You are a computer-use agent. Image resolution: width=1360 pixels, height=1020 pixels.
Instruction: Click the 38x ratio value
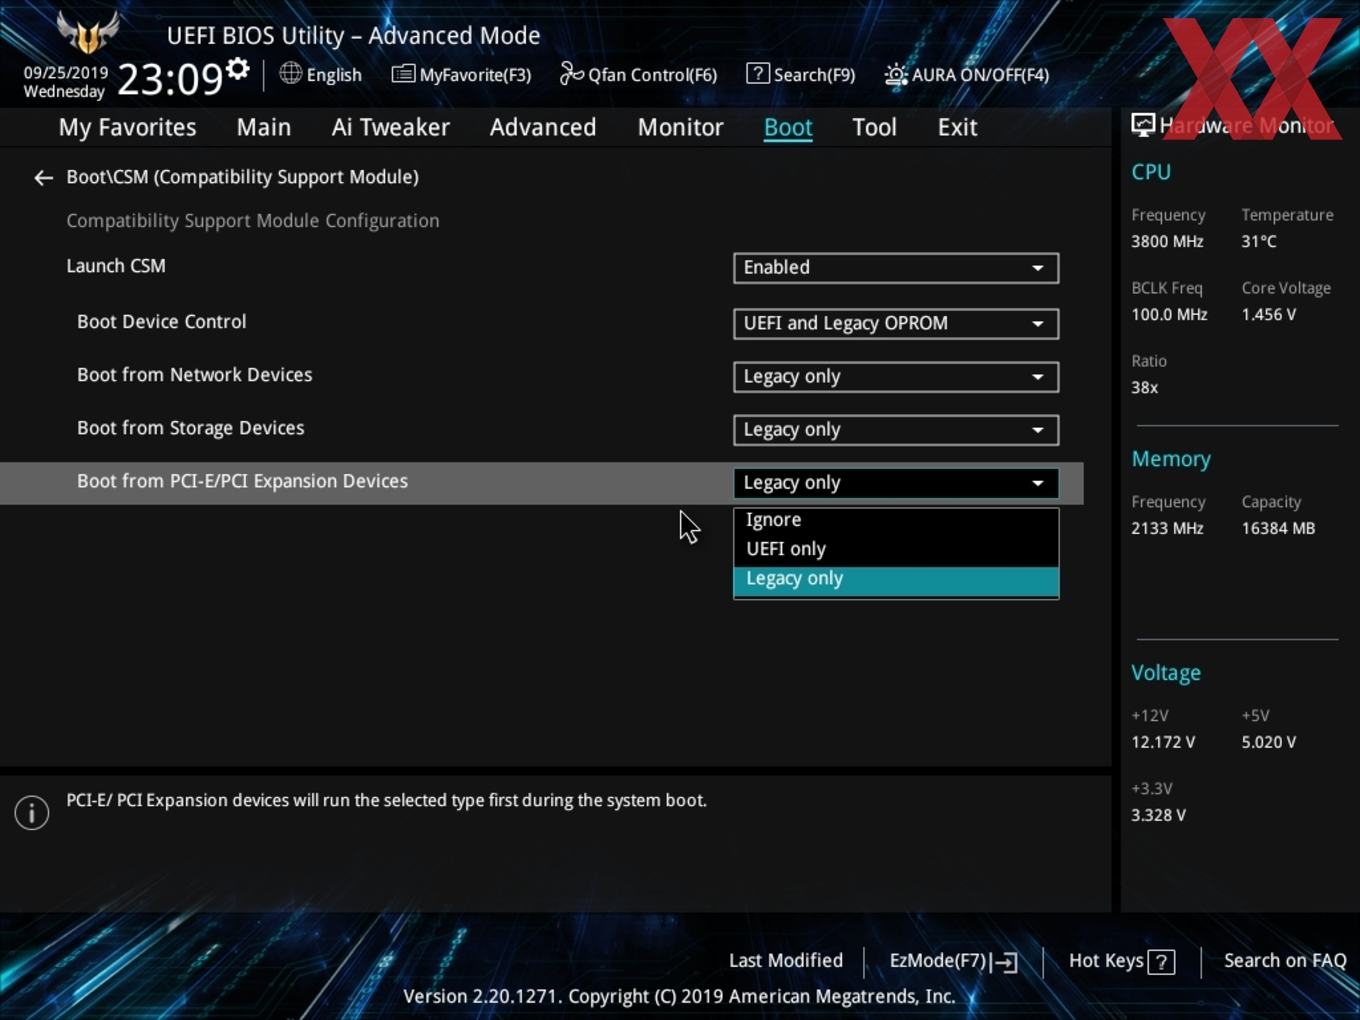coord(1145,388)
